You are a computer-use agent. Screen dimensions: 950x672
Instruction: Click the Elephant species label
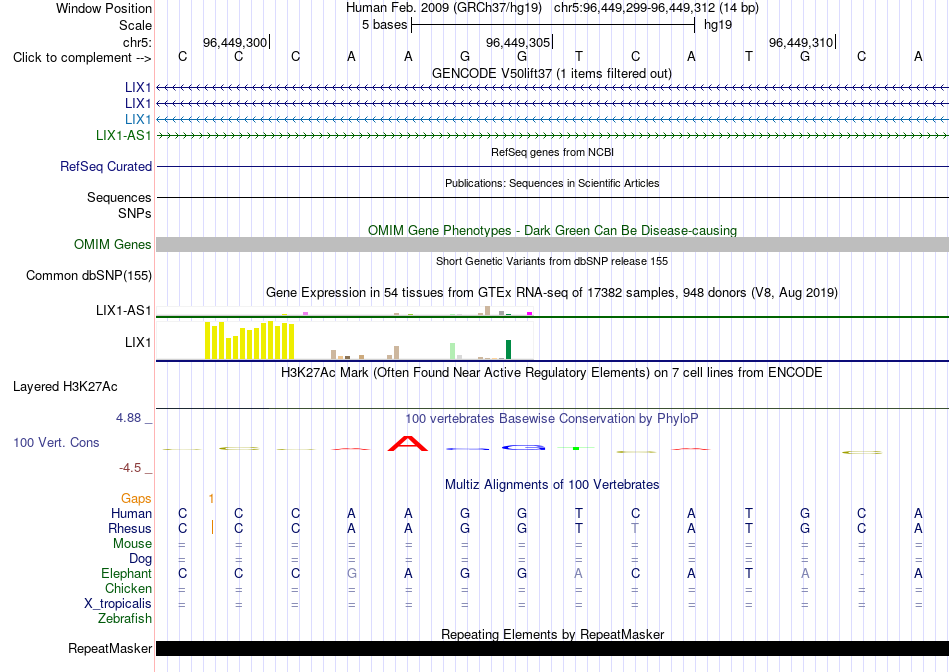pyautogui.click(x=126, y=573)
